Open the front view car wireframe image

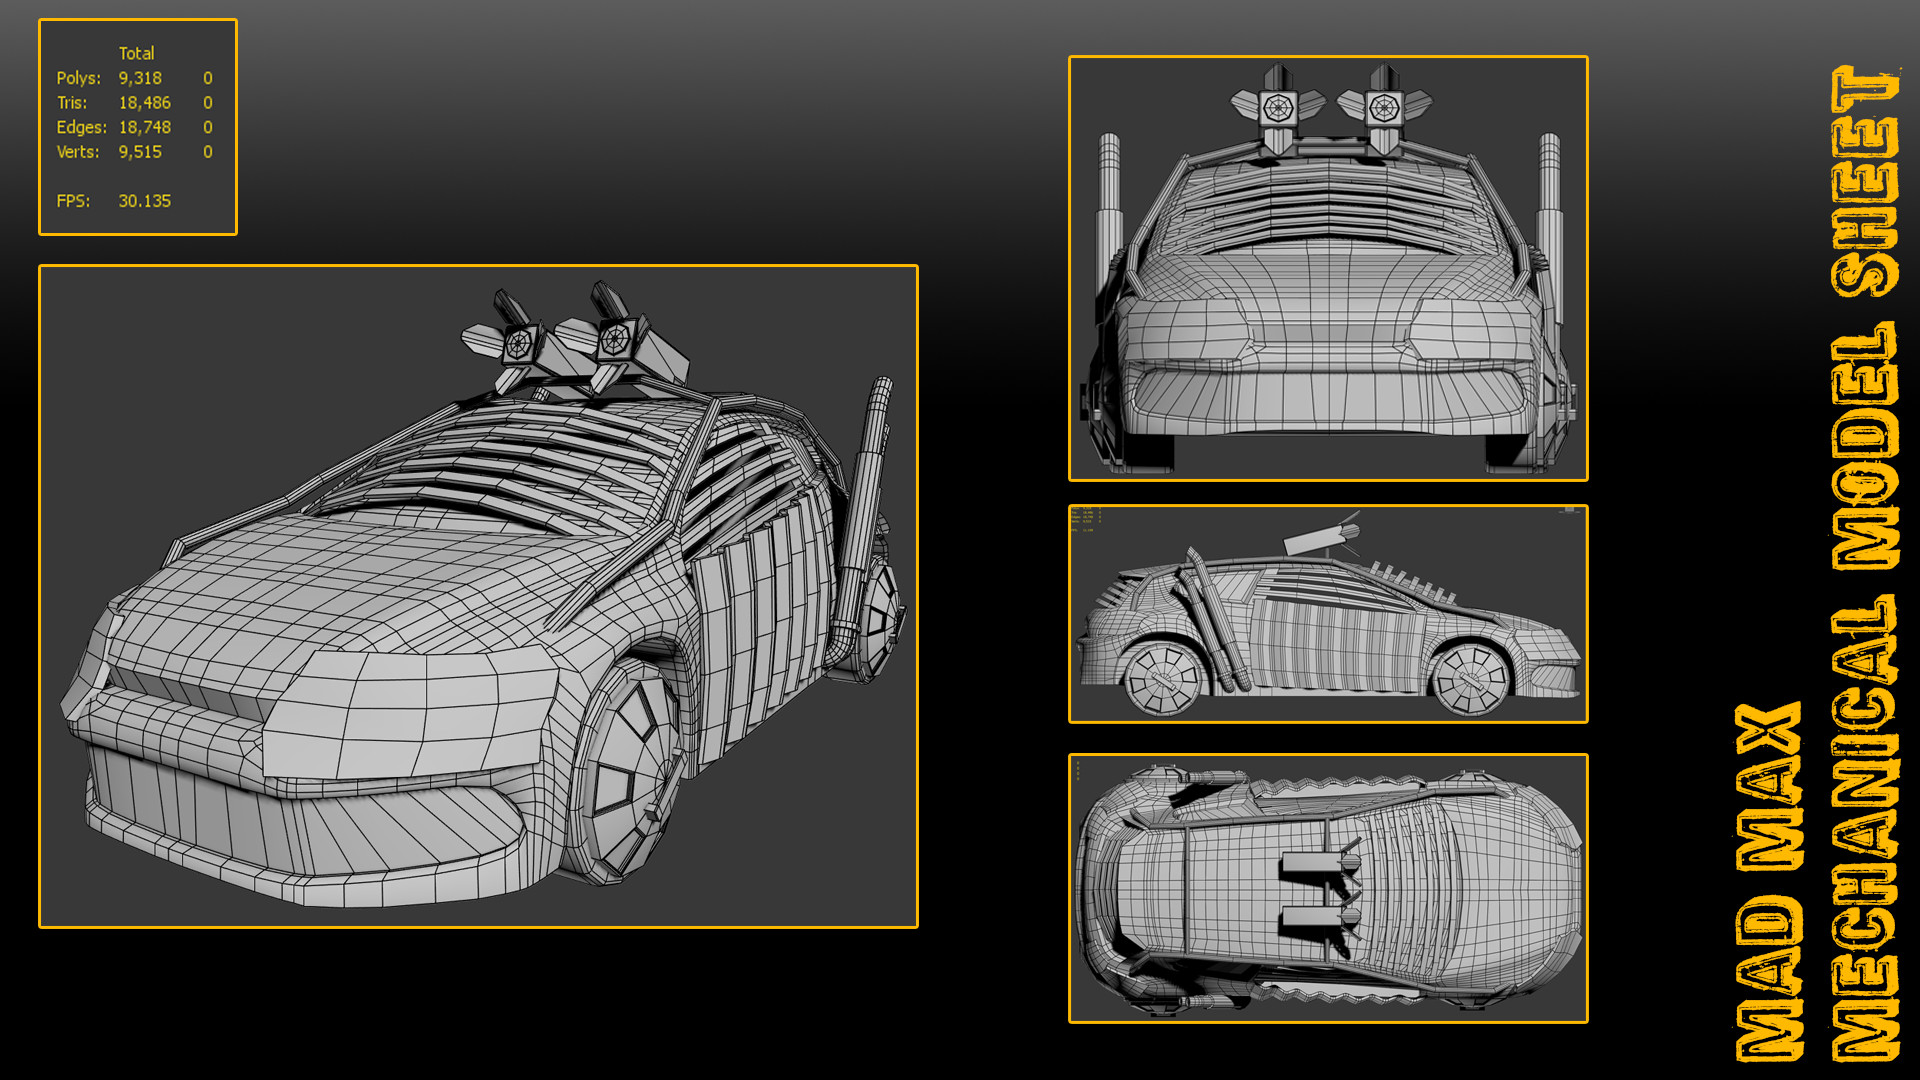pyautogui.click(x=1328, y=268)
